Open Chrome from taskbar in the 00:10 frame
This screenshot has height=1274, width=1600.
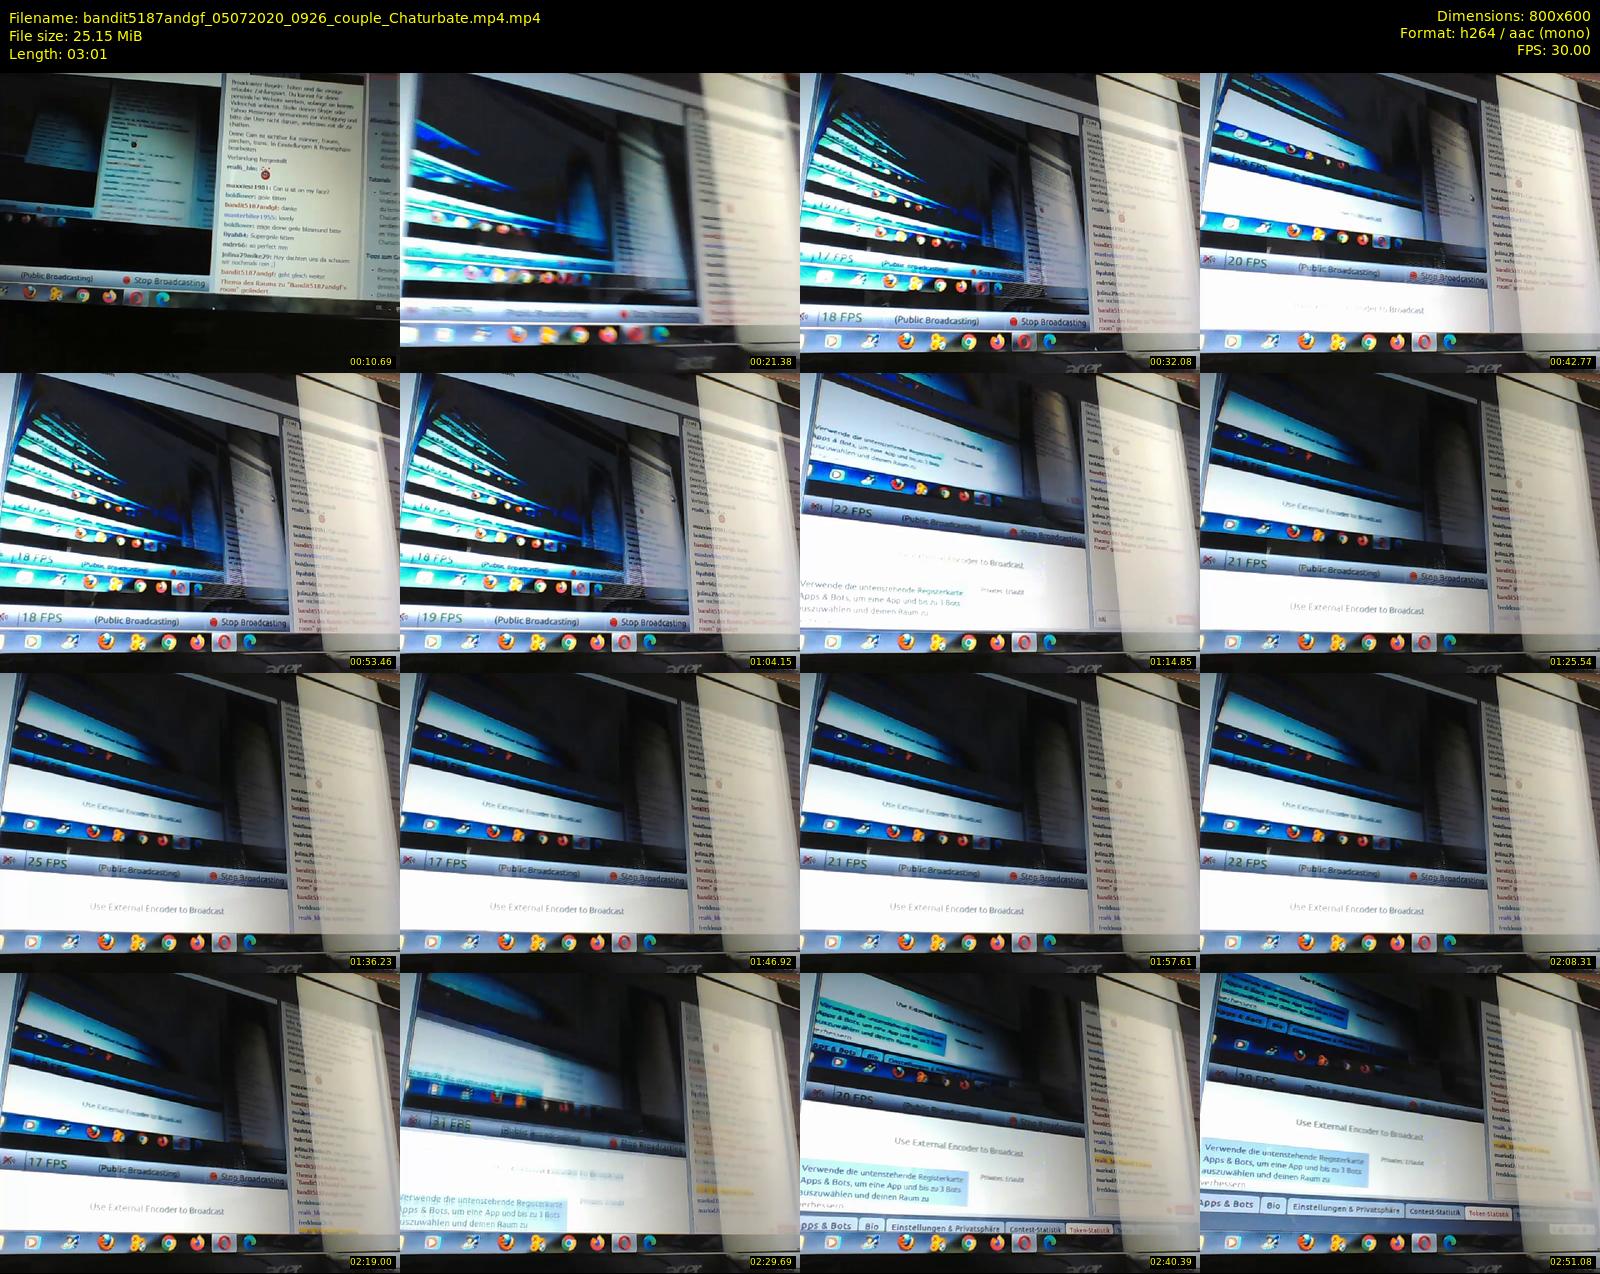coord(83,296)
